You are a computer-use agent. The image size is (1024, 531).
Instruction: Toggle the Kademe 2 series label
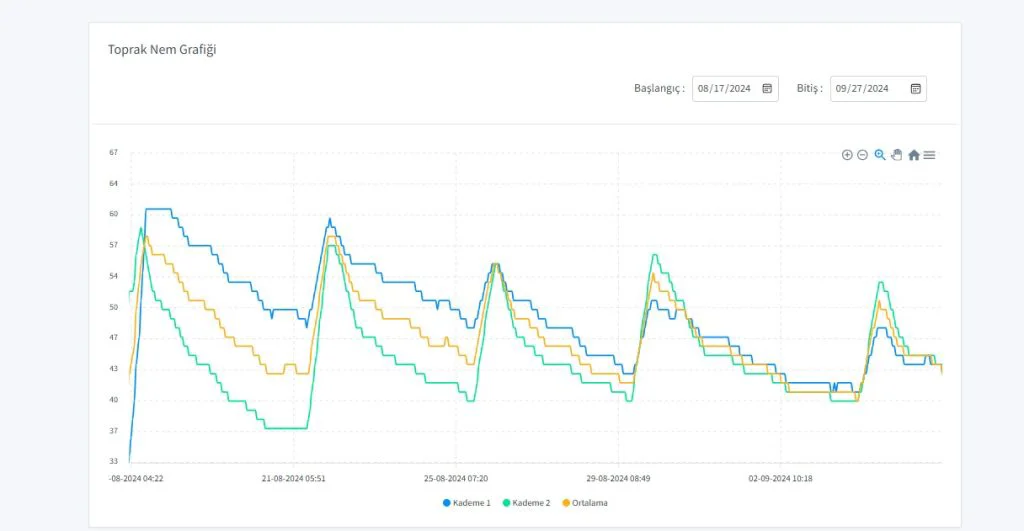coord(532,503)
